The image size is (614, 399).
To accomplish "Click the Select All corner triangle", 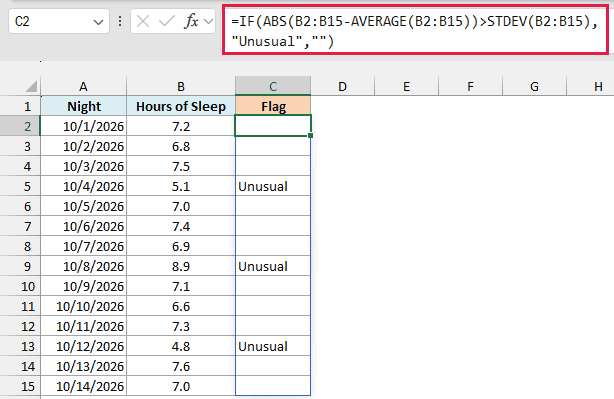I will tap(31, 86).
